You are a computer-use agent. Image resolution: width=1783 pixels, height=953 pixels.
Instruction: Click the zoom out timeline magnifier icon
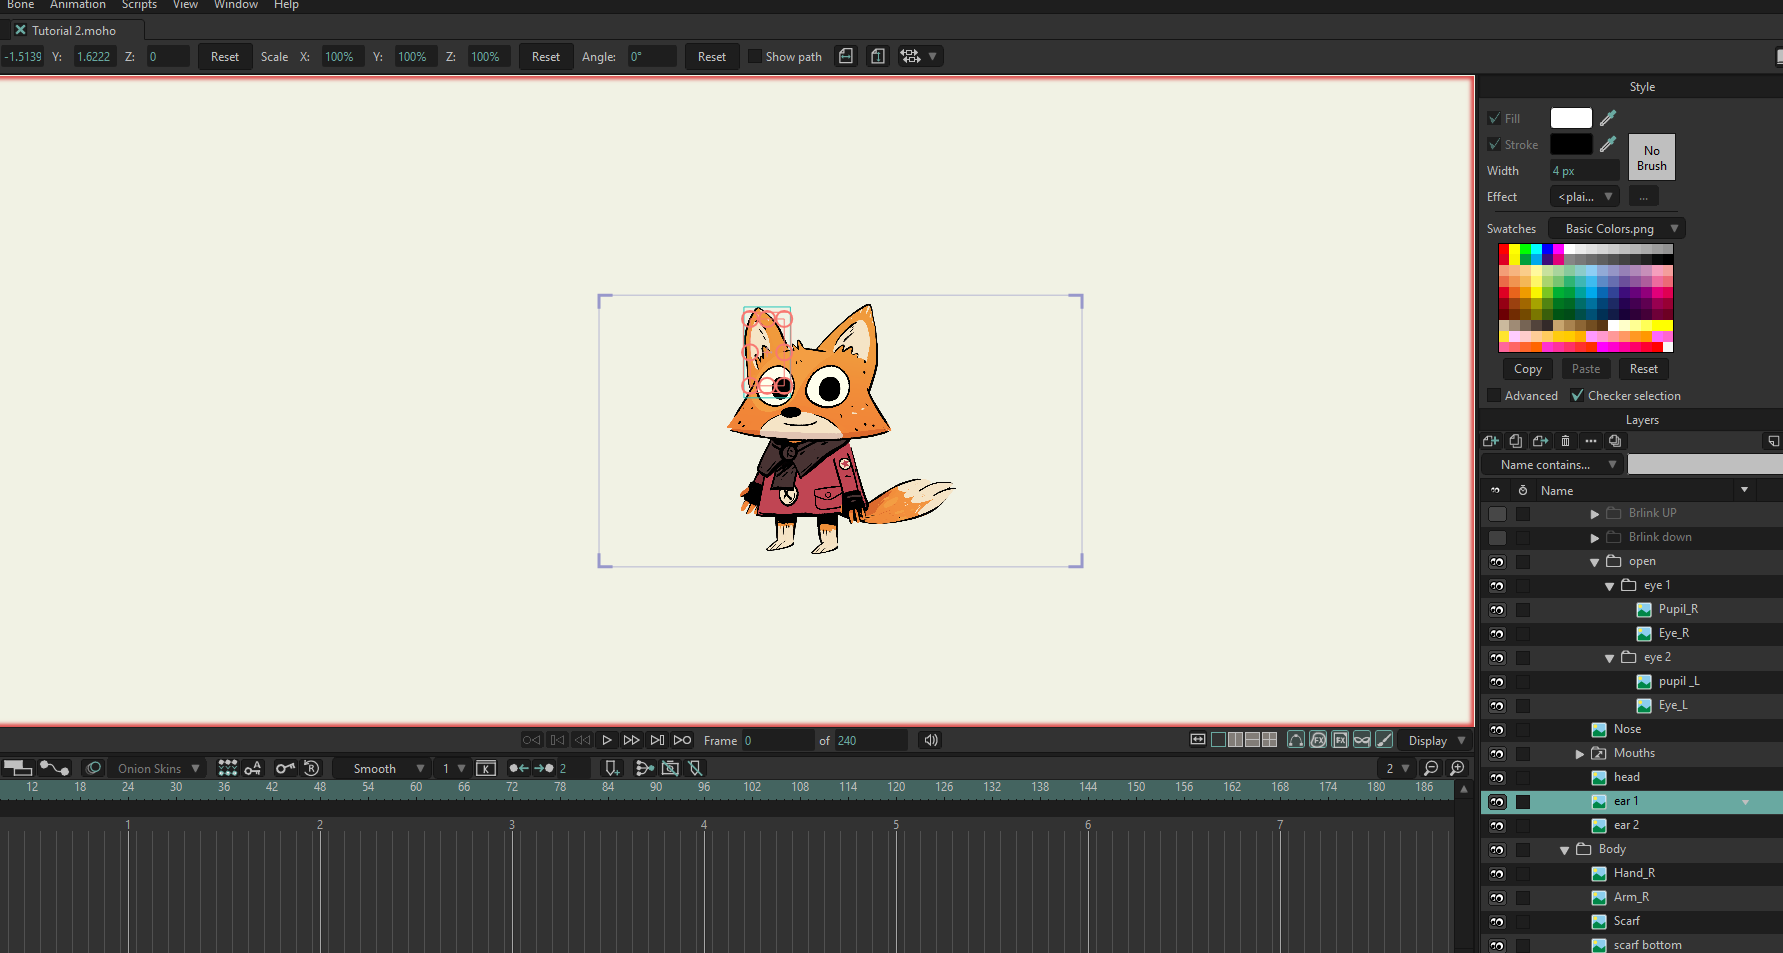point(1431,768)
